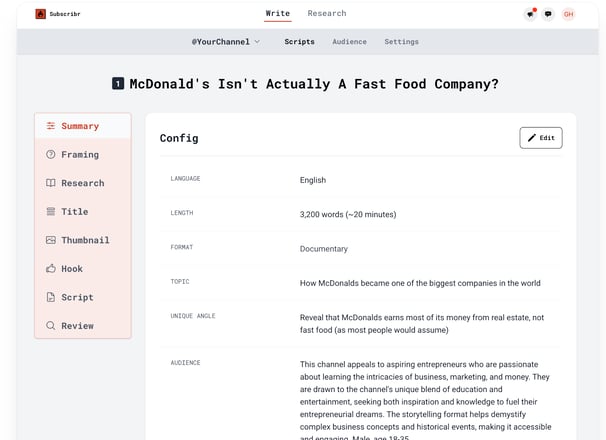
Task: Go to the Thumbnail step
Action: [83, 240]
